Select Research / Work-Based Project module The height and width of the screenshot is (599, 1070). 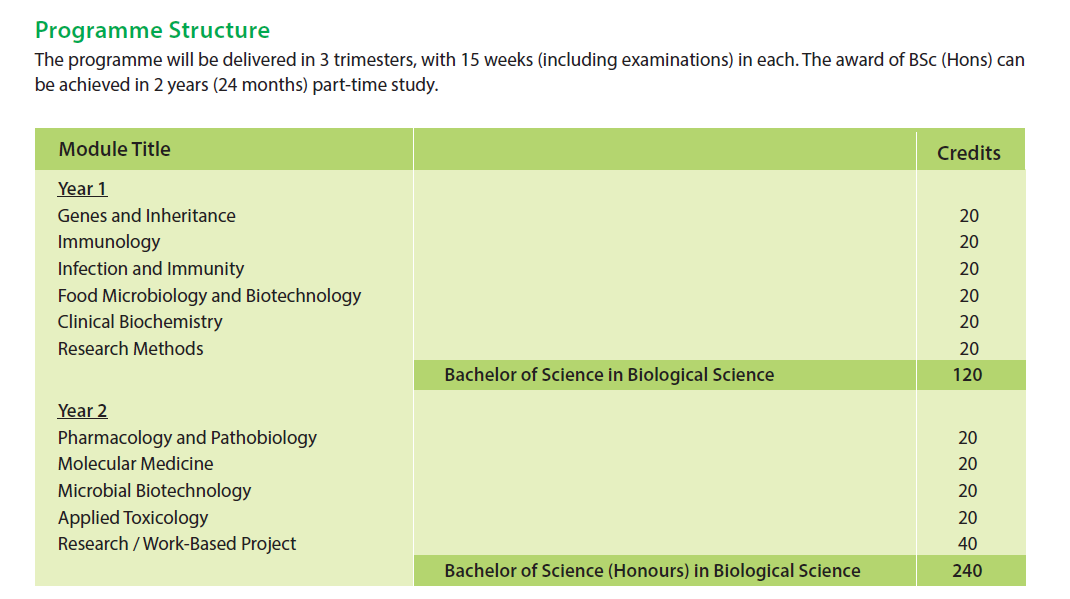coord(177,544)
